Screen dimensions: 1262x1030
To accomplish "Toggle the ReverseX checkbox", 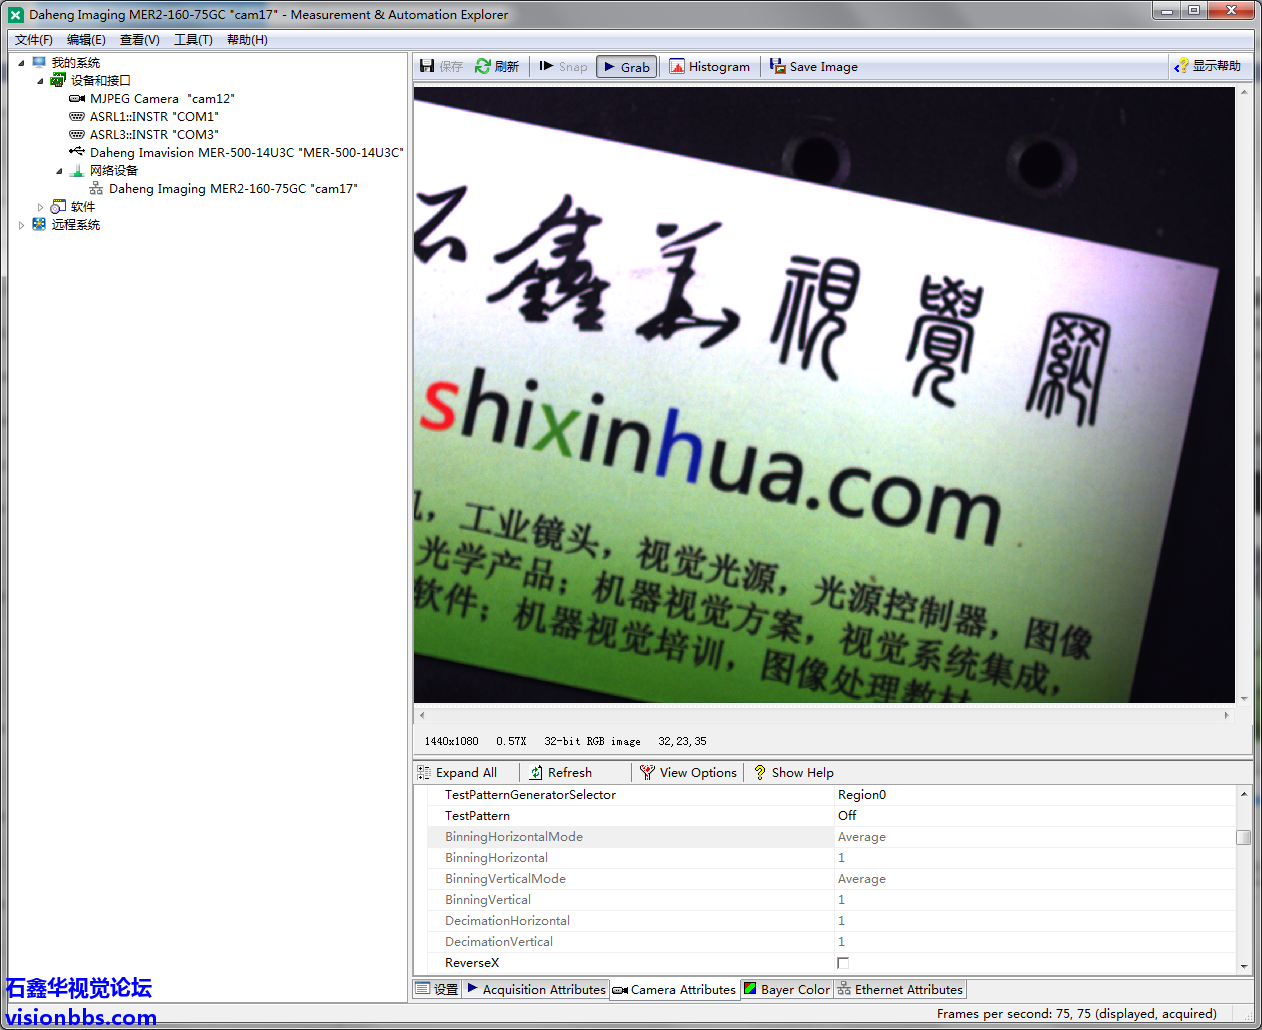I will (843, 963).
